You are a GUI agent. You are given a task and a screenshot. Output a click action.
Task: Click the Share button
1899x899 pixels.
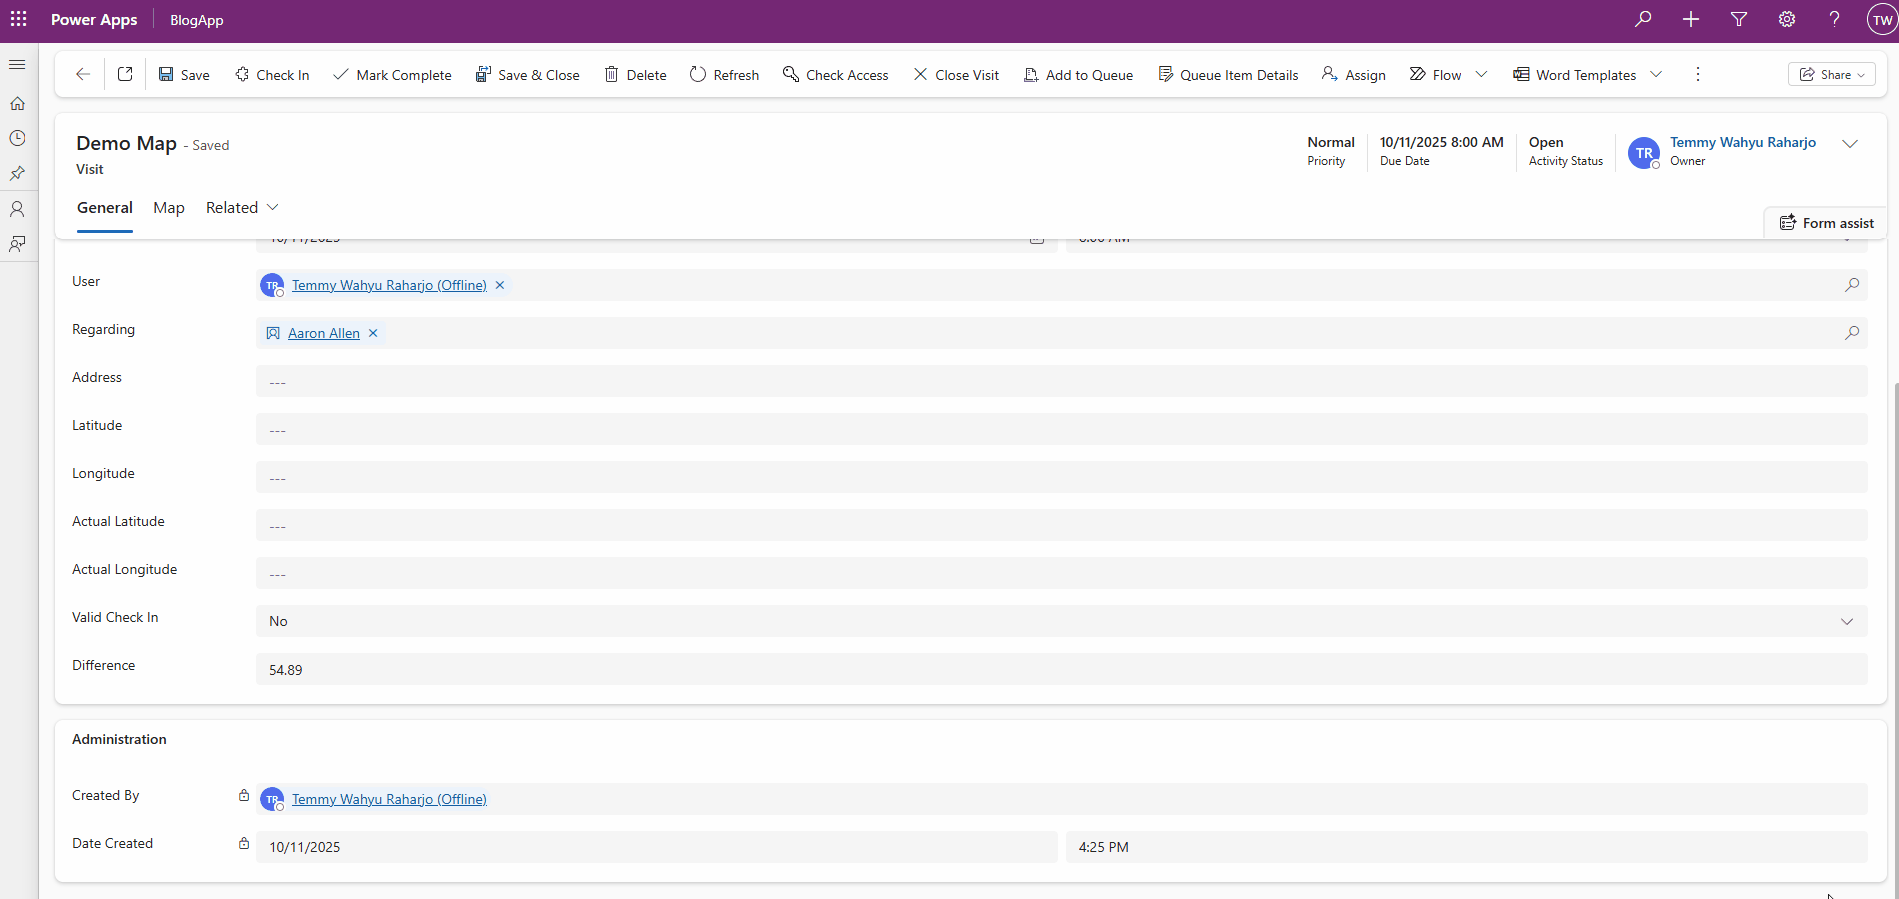1832,75
